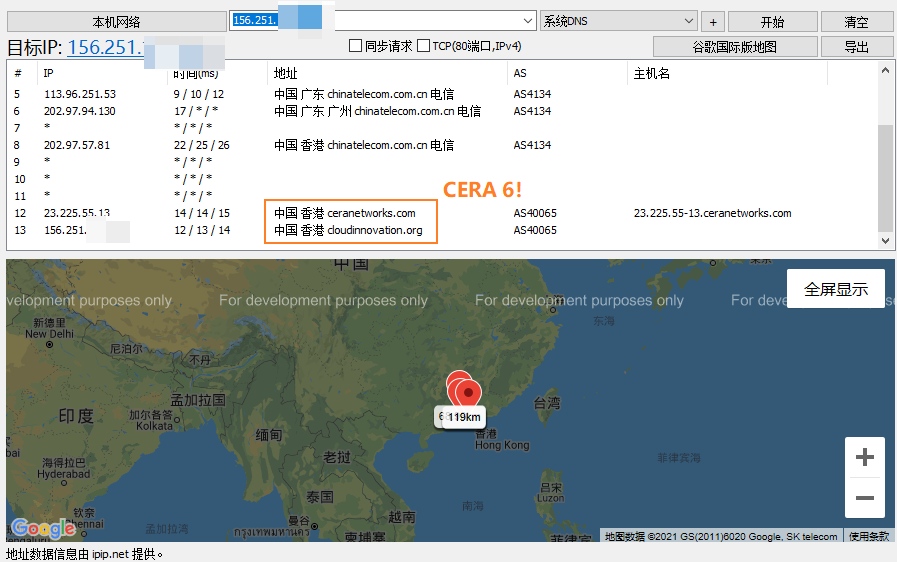897x562 pixels.
Task: Click address 中国 广东 广州 chinatelecom.com.cn 电信
Action: pos(377,111)
